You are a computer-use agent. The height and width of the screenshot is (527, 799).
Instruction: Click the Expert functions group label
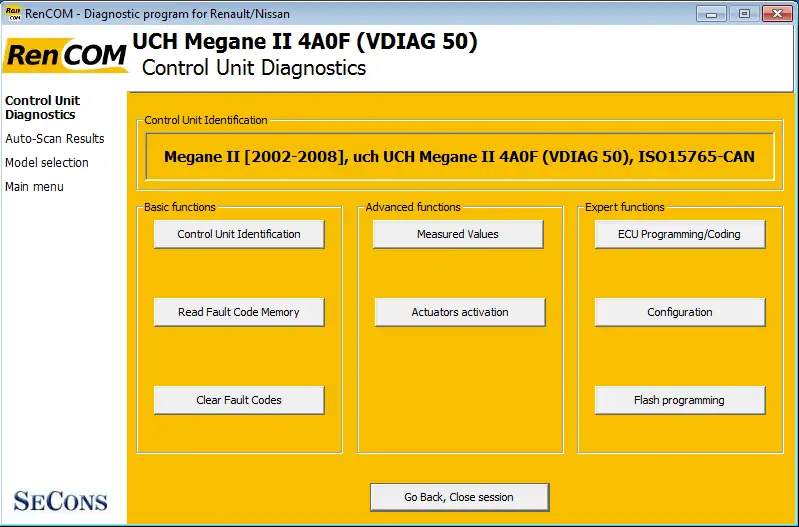pos(625,207)
